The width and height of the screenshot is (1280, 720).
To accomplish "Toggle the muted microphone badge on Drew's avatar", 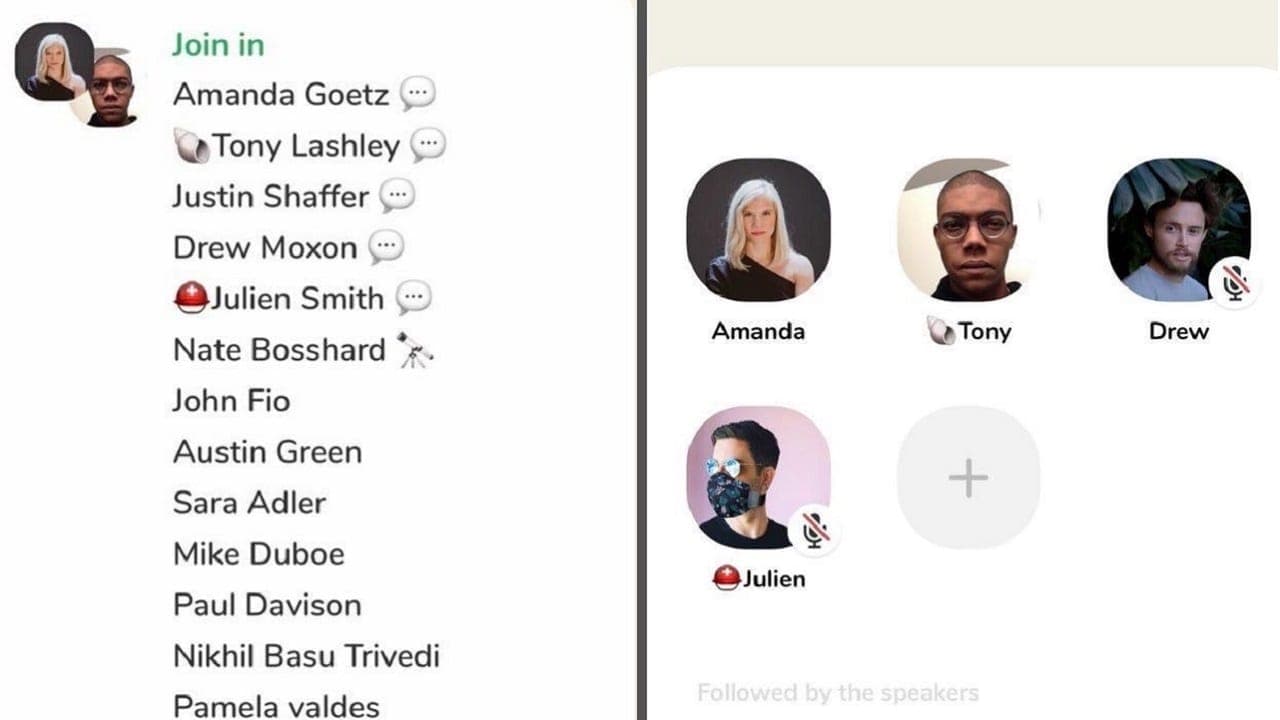I will coord(1235,282).
